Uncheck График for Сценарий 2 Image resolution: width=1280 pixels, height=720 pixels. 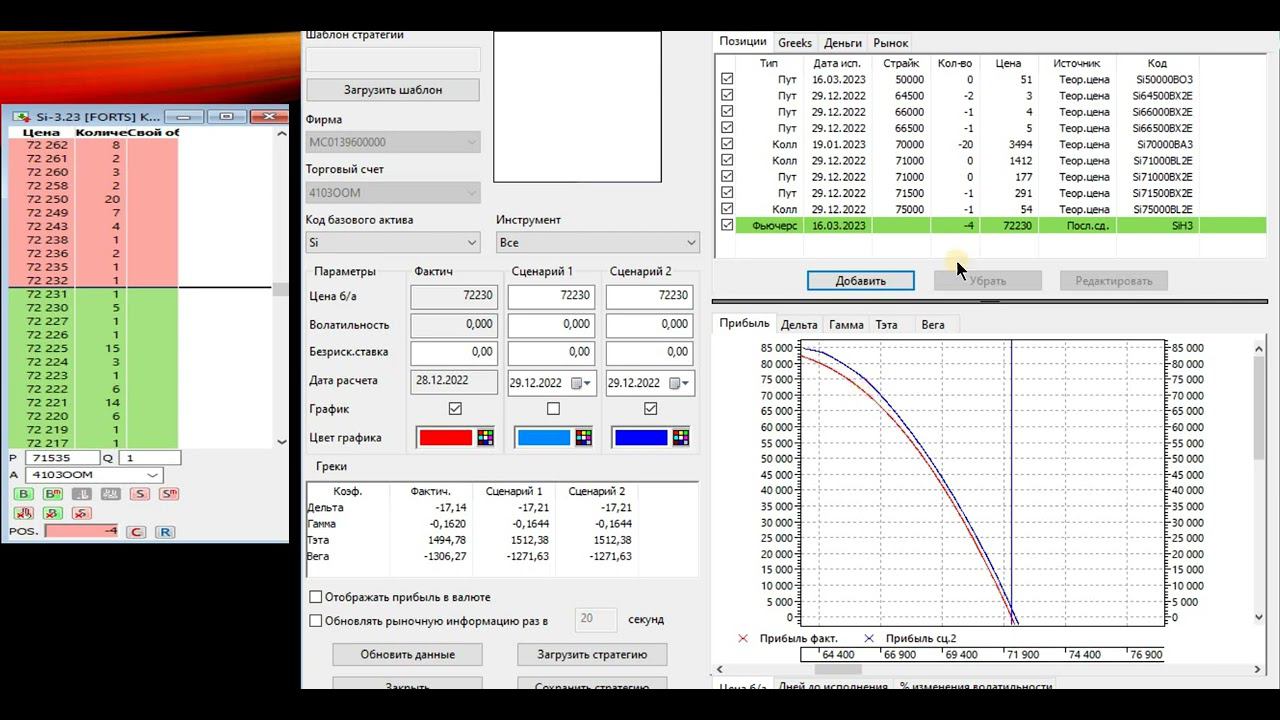coord(651,408)
